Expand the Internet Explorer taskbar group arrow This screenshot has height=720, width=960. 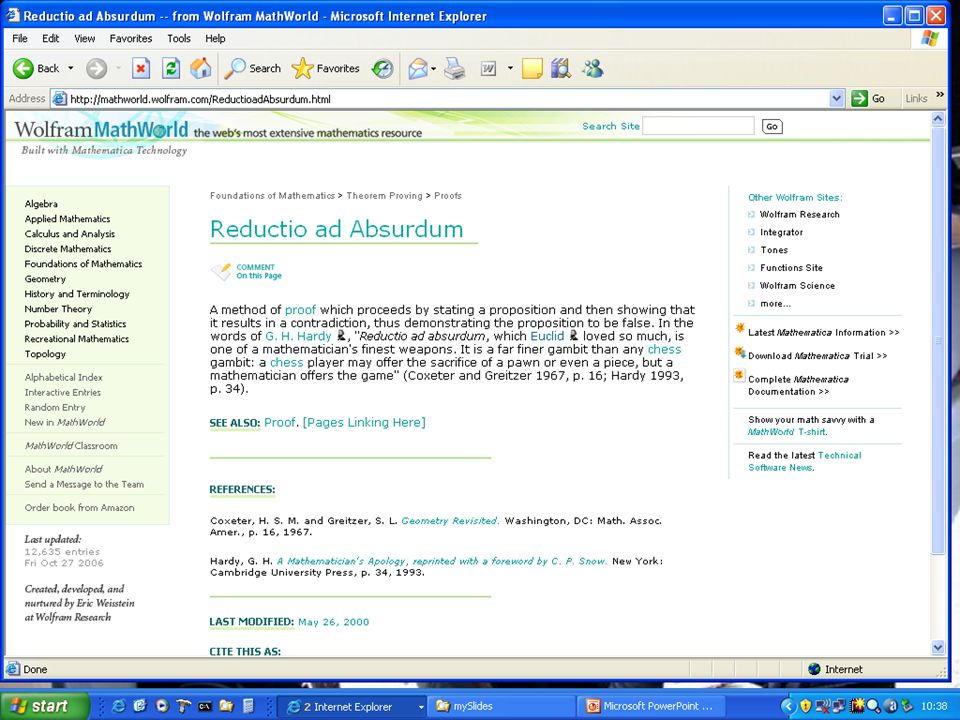[421, 707]
